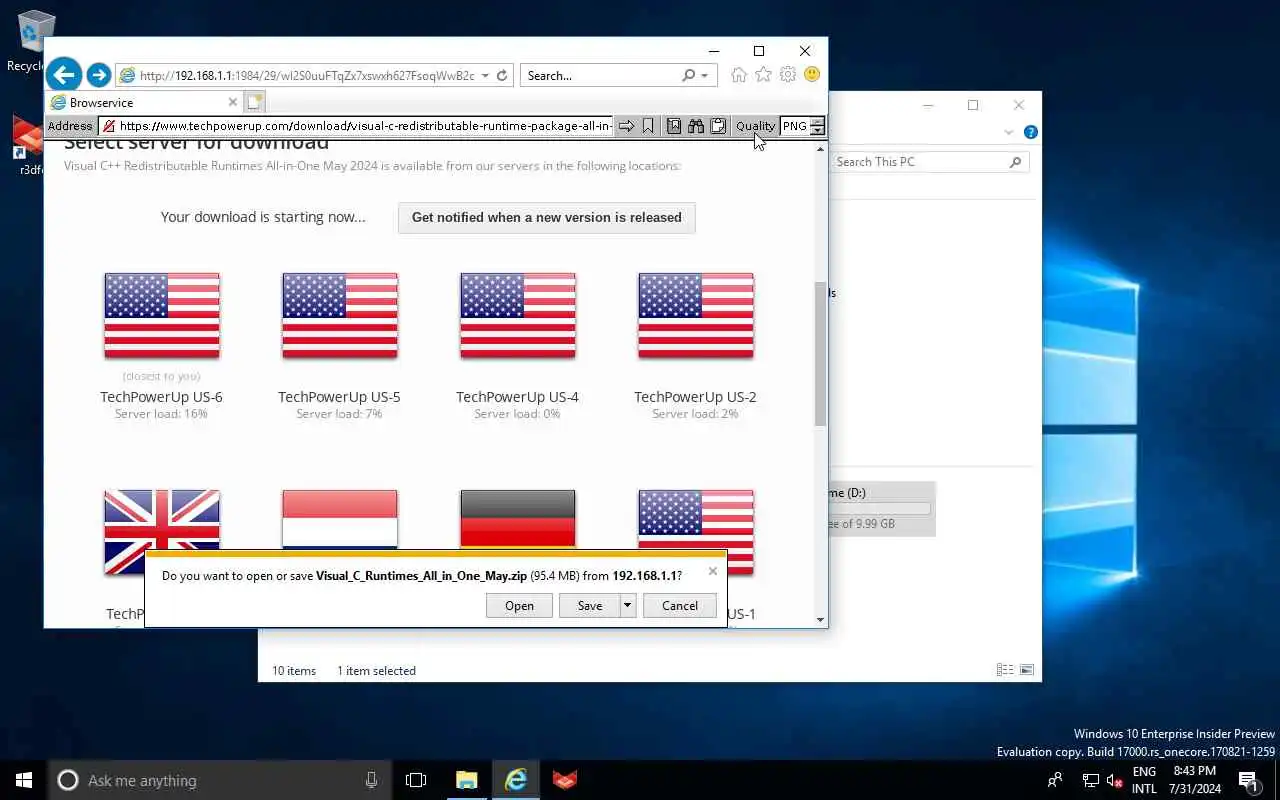The height and width of the screenshot is (800, 1280).
Task: Click the binoculars Find icon
Action: coord(696,126)
